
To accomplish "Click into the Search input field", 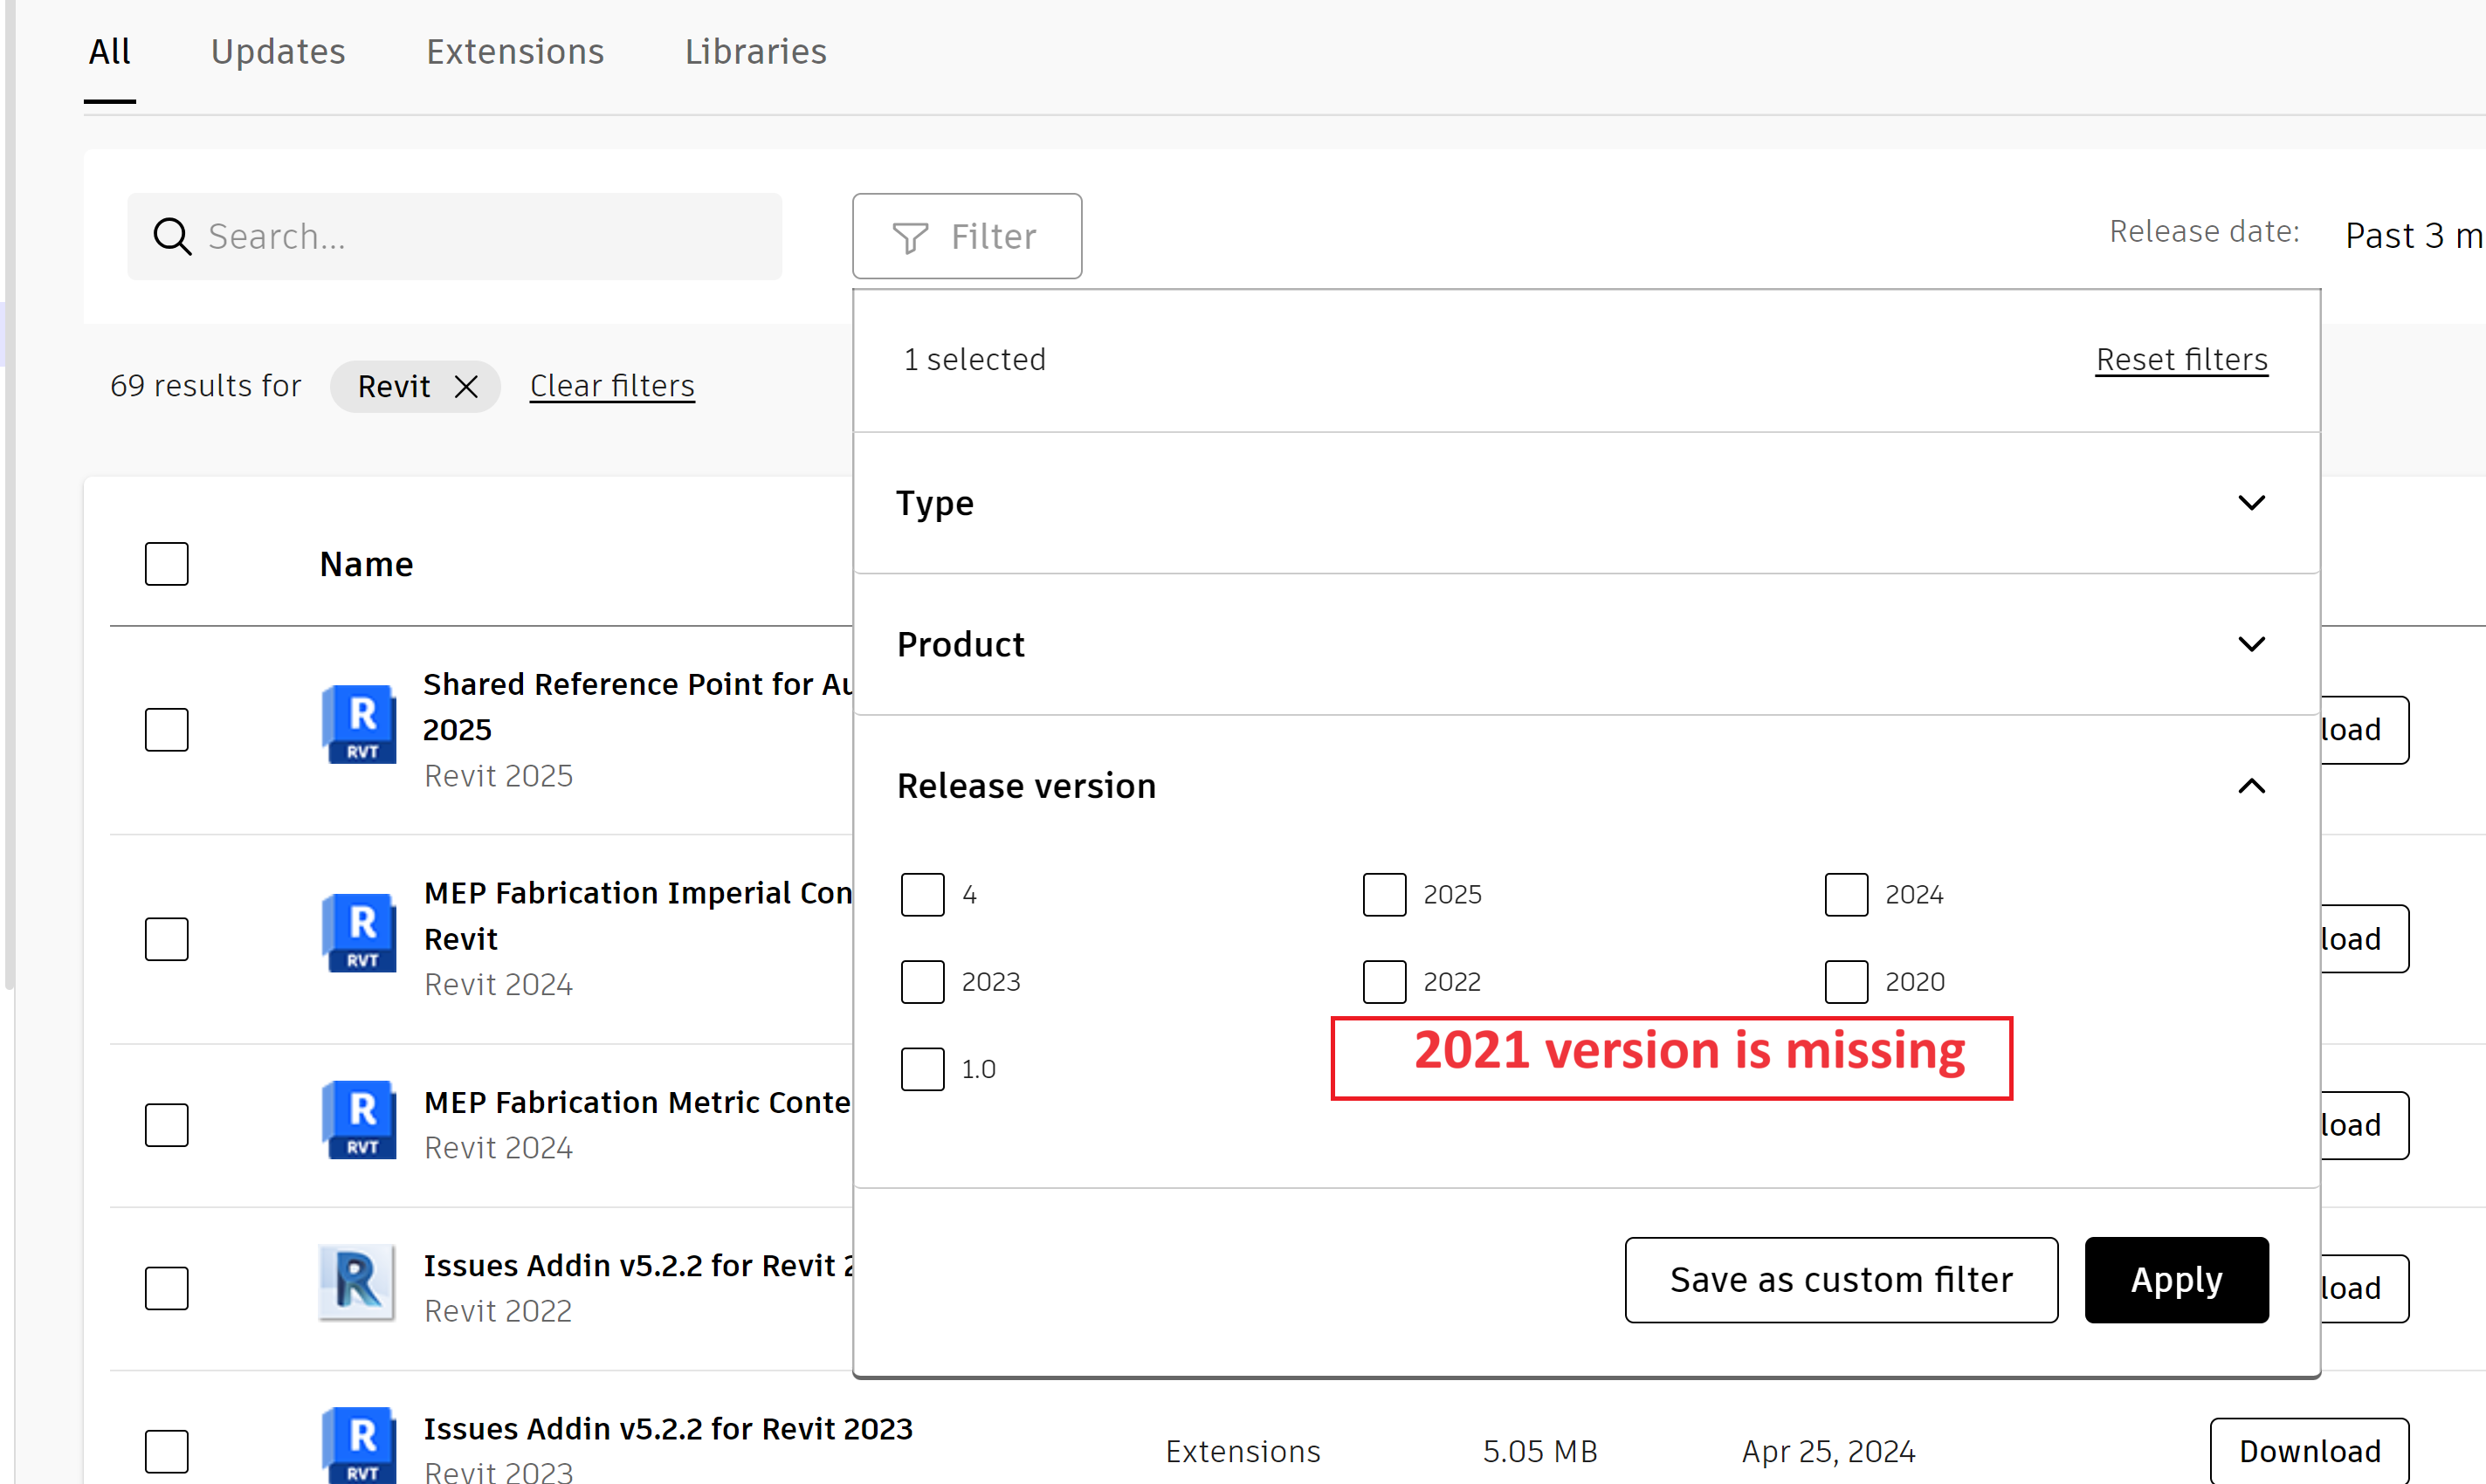I will 480,237.
